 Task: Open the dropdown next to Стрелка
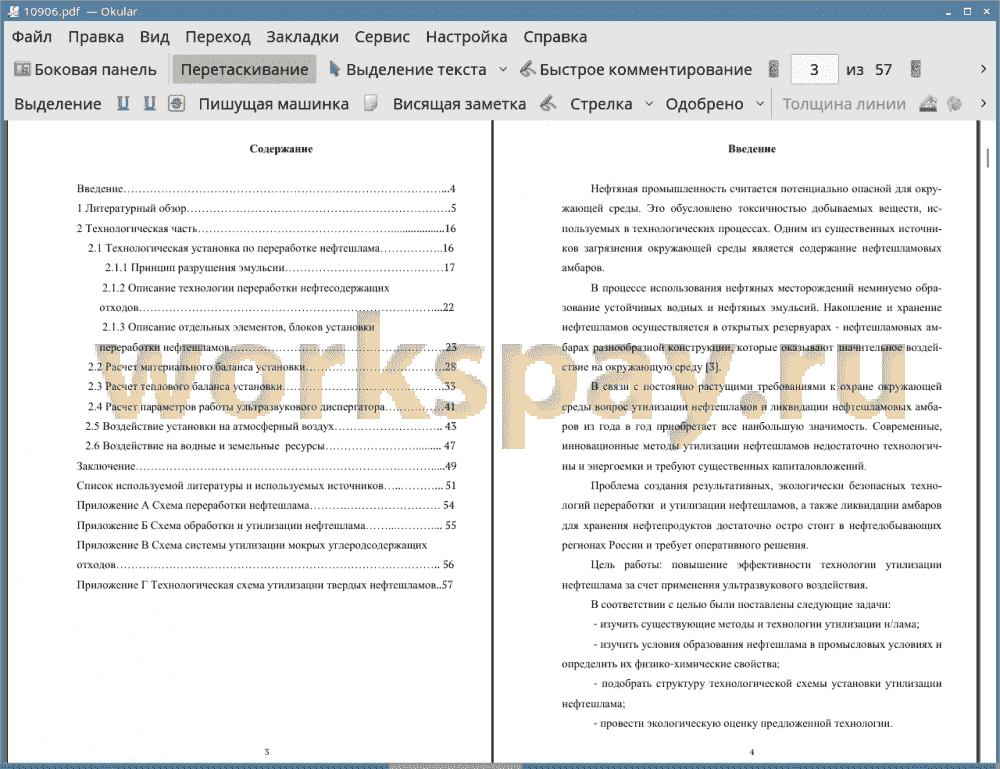click(649, 103)
